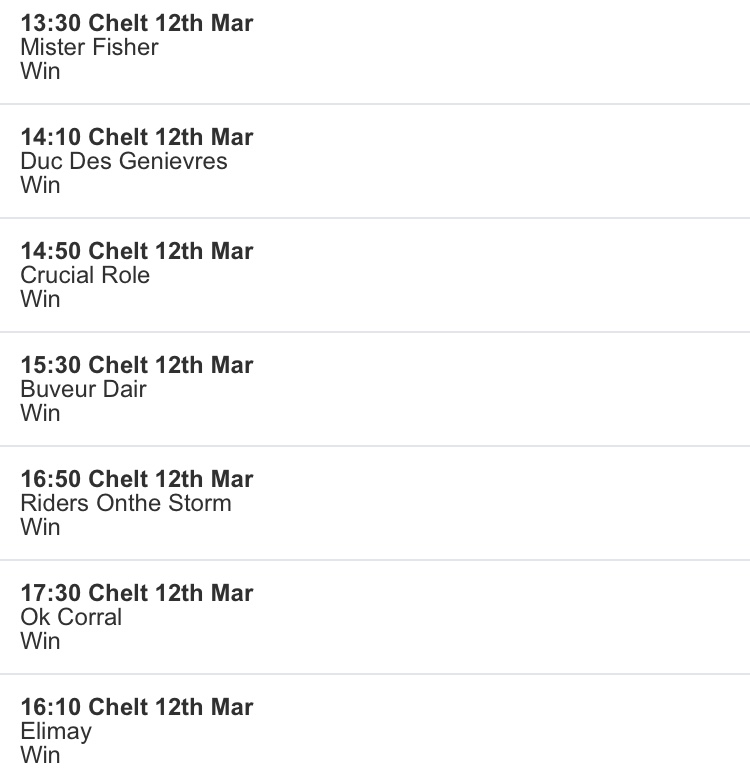The height and width of the screenshot is (782, 750).
Task: Select the Elimay selection
Action: tap(56, 731)
